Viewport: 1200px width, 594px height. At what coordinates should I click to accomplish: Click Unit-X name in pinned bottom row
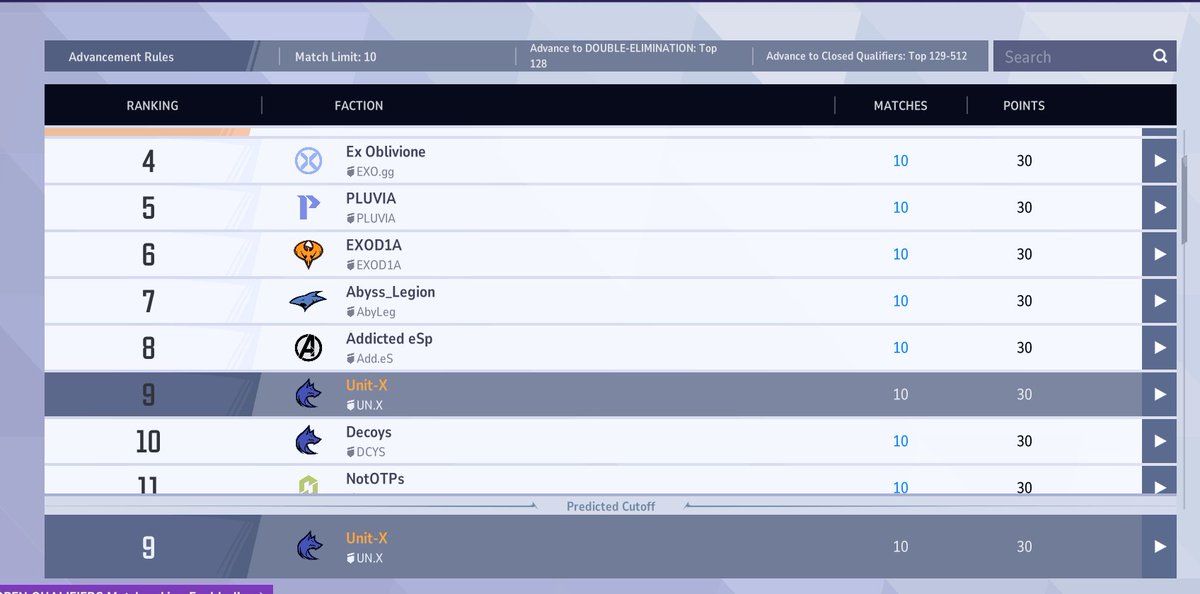tap(366, 538)
